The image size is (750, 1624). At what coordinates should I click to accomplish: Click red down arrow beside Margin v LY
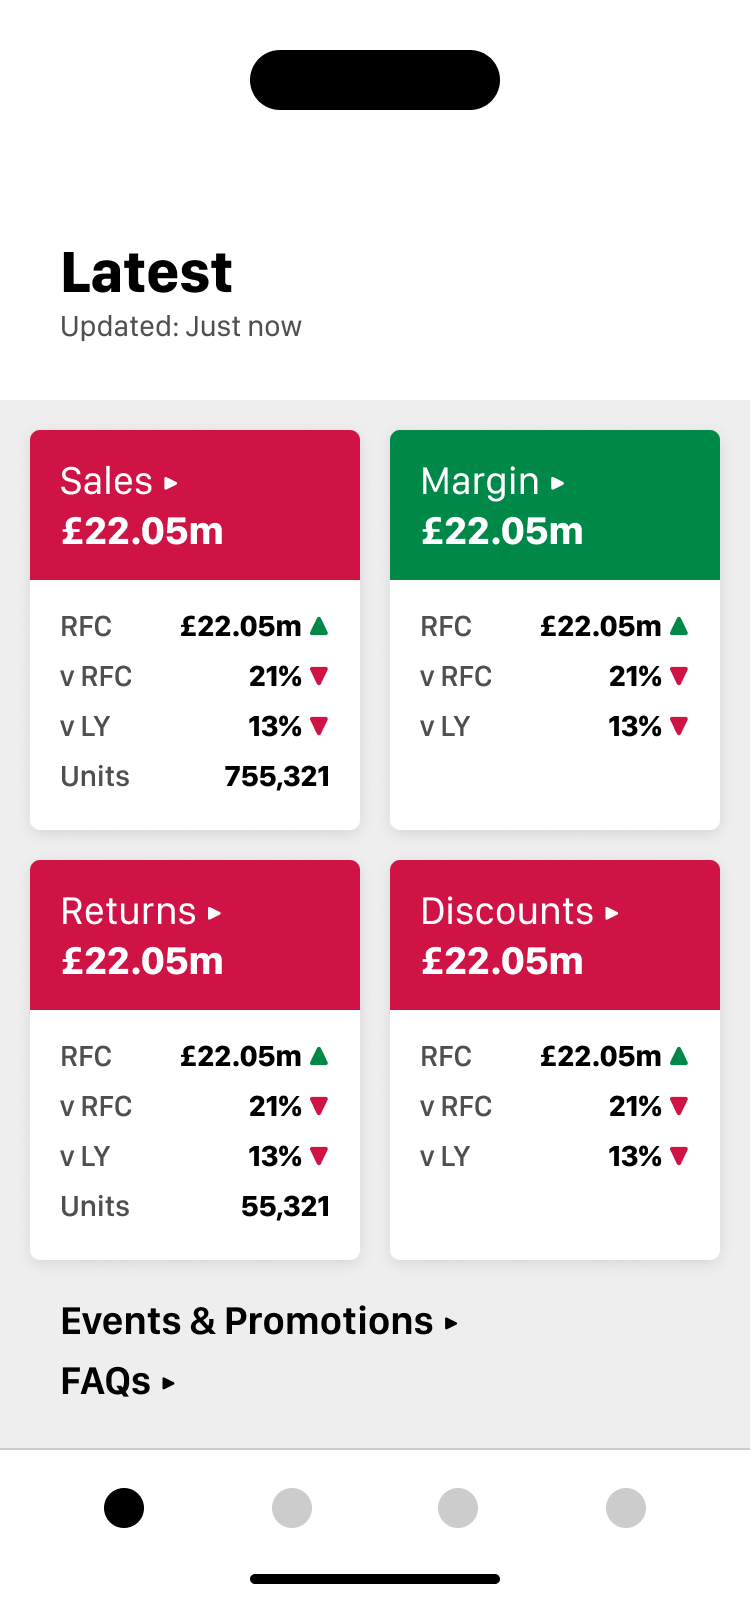click(679, 727)
